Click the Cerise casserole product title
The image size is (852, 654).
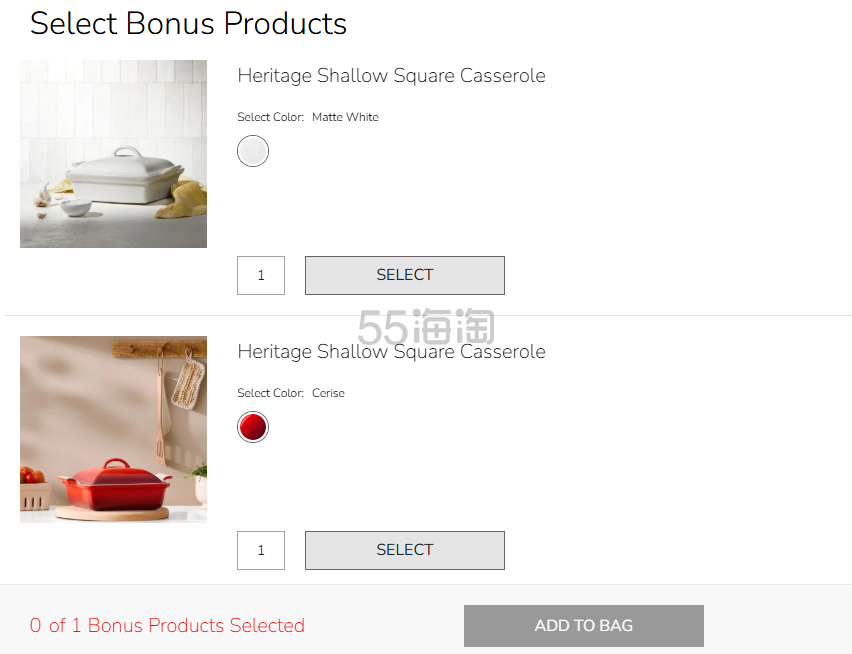[391, 352]
